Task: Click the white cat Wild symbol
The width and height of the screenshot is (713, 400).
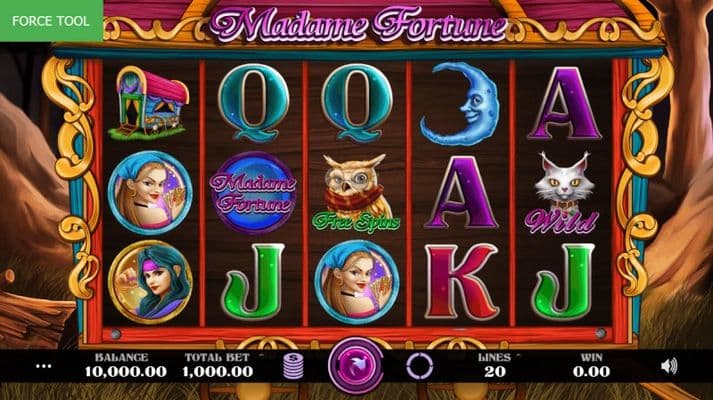Action: point(562,193)
